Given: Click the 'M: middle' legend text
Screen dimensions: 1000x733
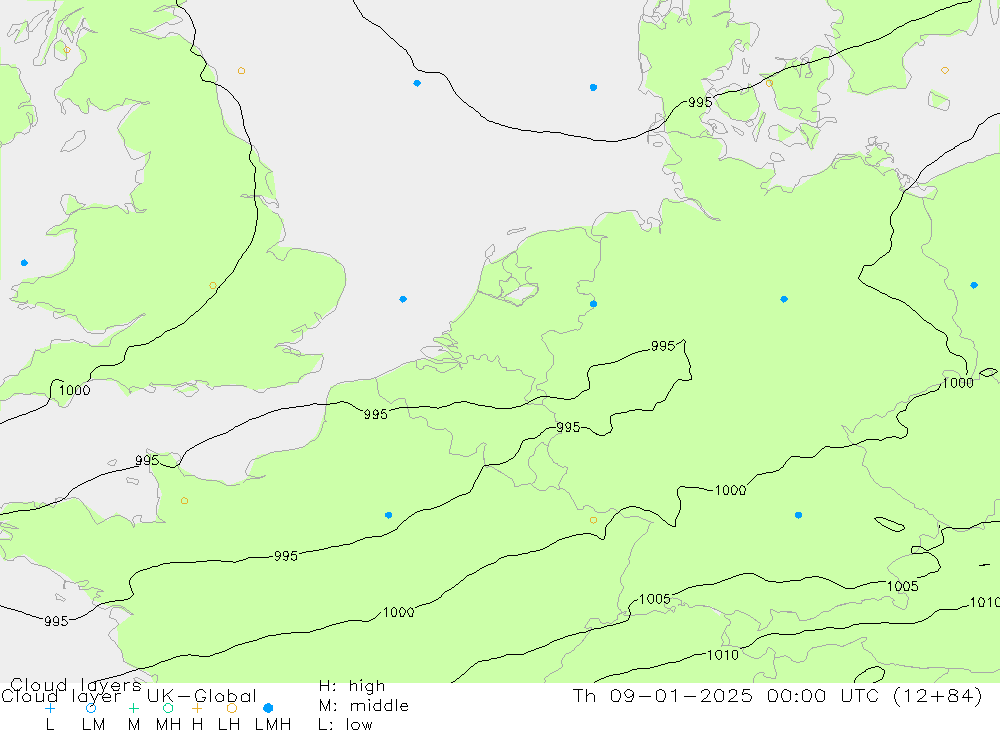Looking at the screenshot, I should coord(364,706).
